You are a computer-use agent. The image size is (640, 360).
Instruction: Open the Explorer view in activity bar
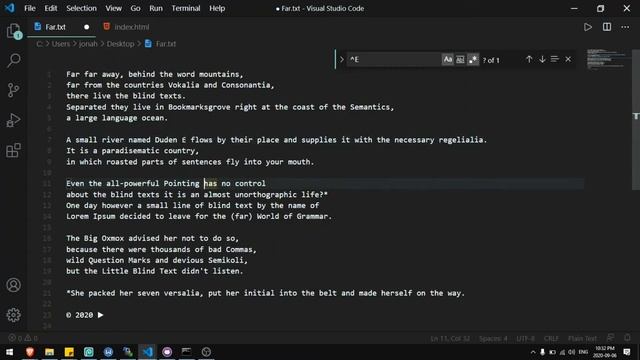tap(13, 31)
